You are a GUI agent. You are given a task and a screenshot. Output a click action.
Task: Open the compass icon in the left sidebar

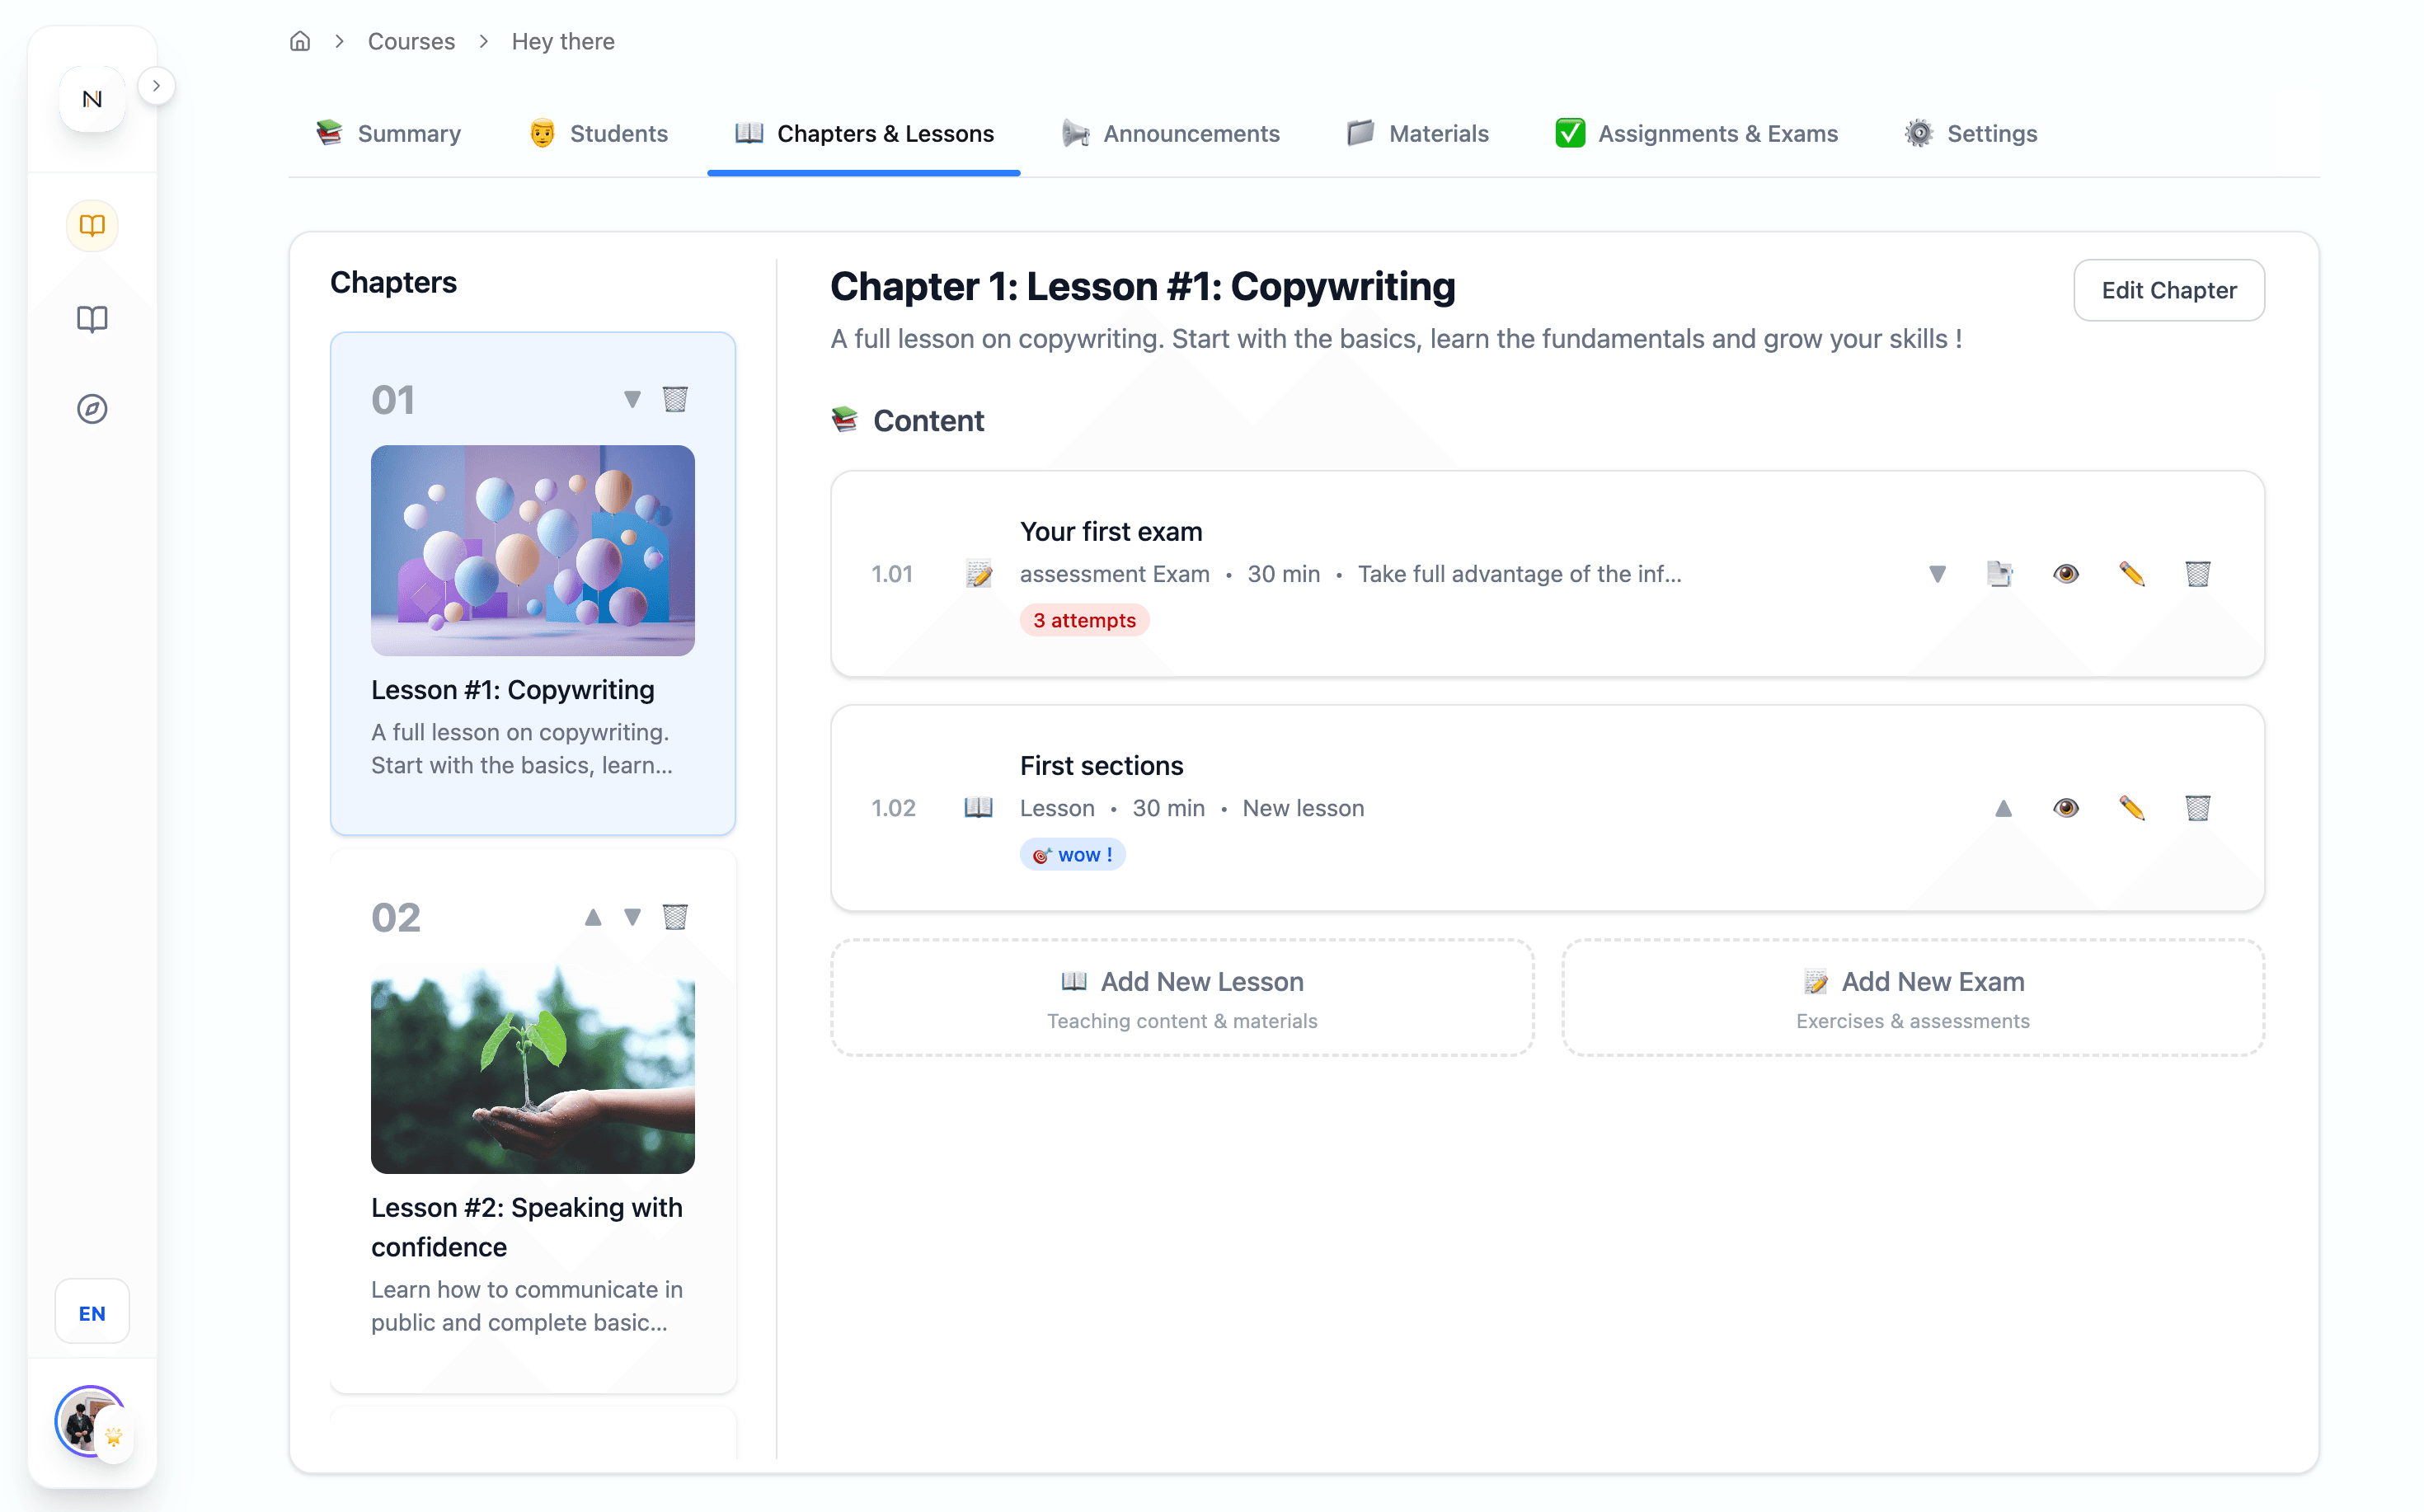coord(92,408)
